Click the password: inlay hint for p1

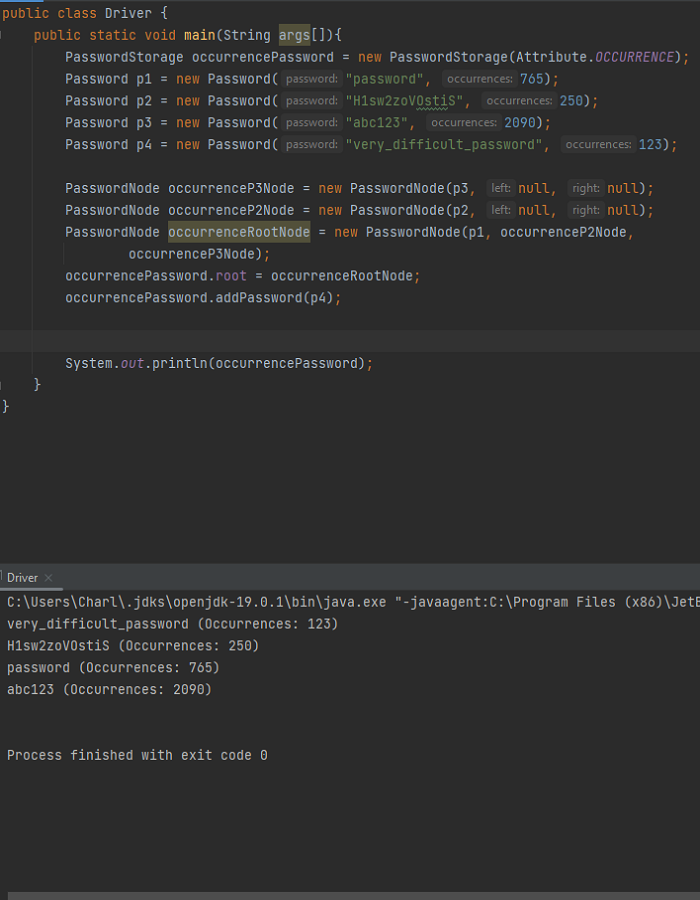click(x=312, y=79)
